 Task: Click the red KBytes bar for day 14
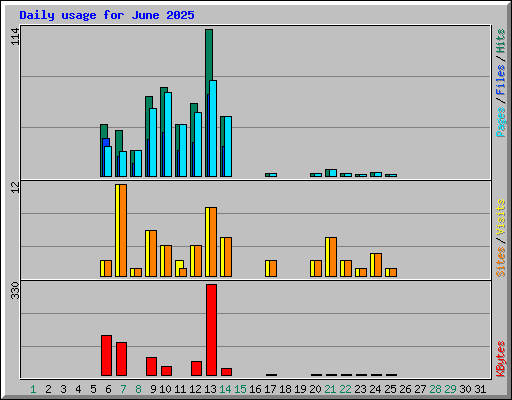click(226, 372)
